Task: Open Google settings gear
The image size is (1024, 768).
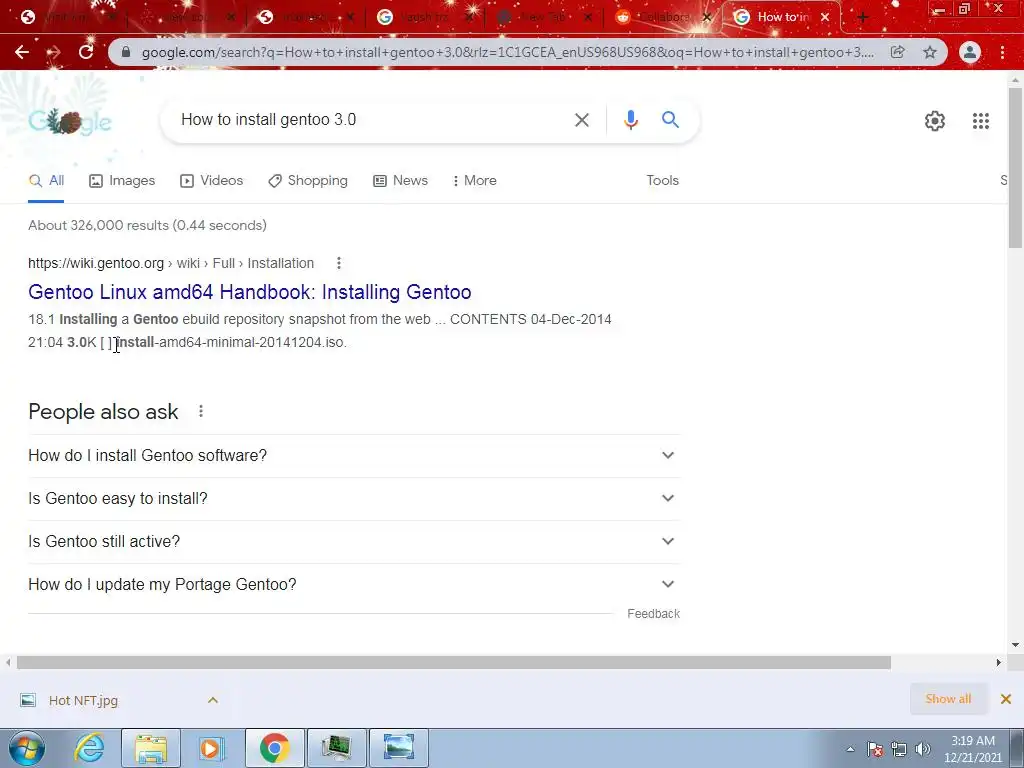Action: tap(935, 121)
